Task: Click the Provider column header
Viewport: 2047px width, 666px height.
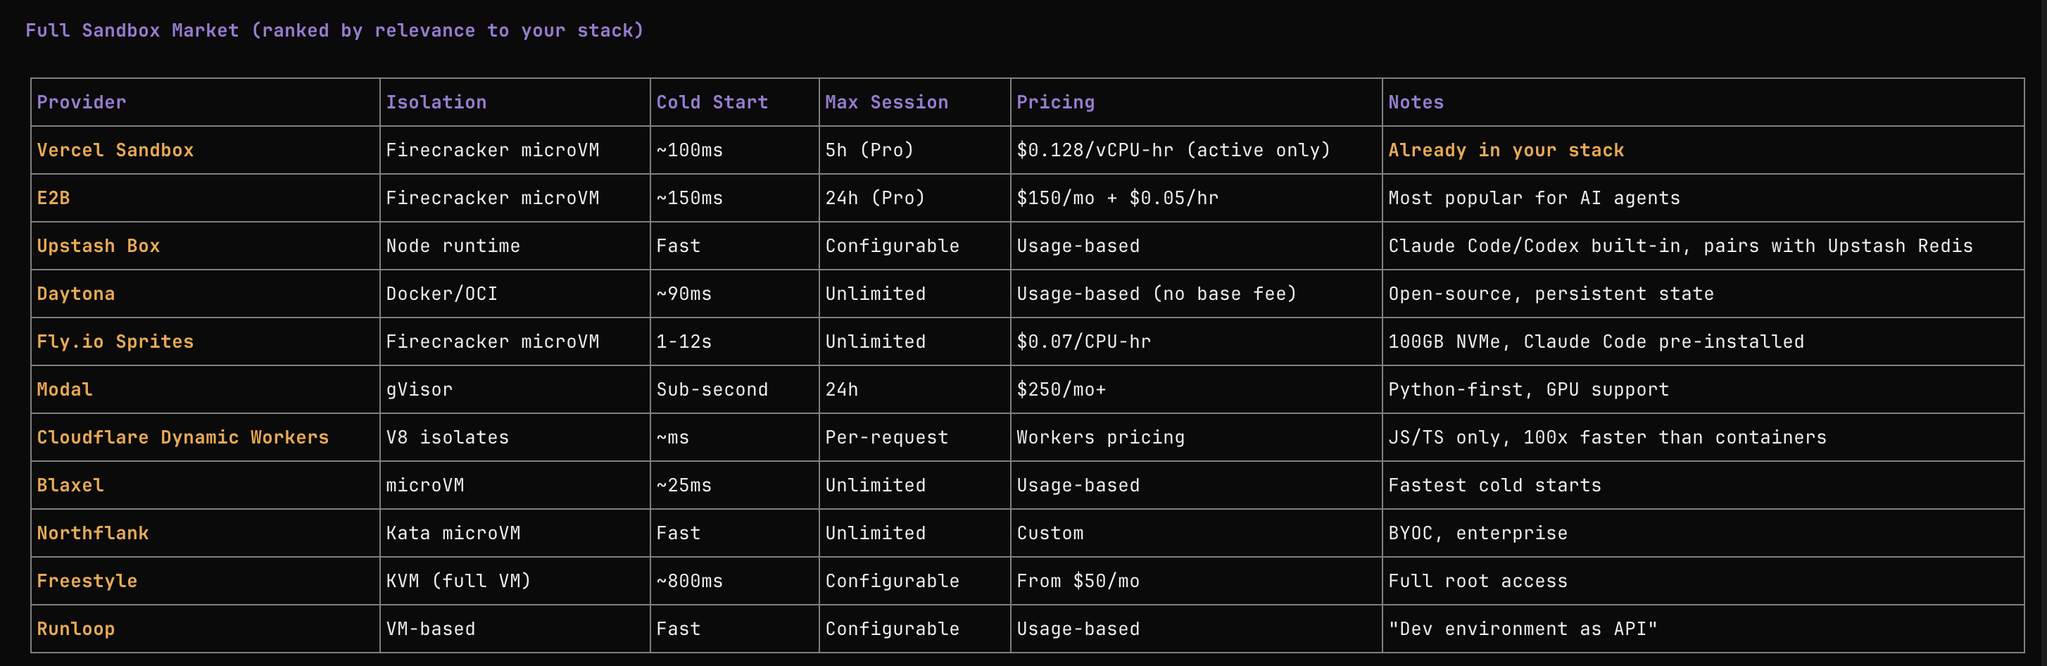Action: 81,102
